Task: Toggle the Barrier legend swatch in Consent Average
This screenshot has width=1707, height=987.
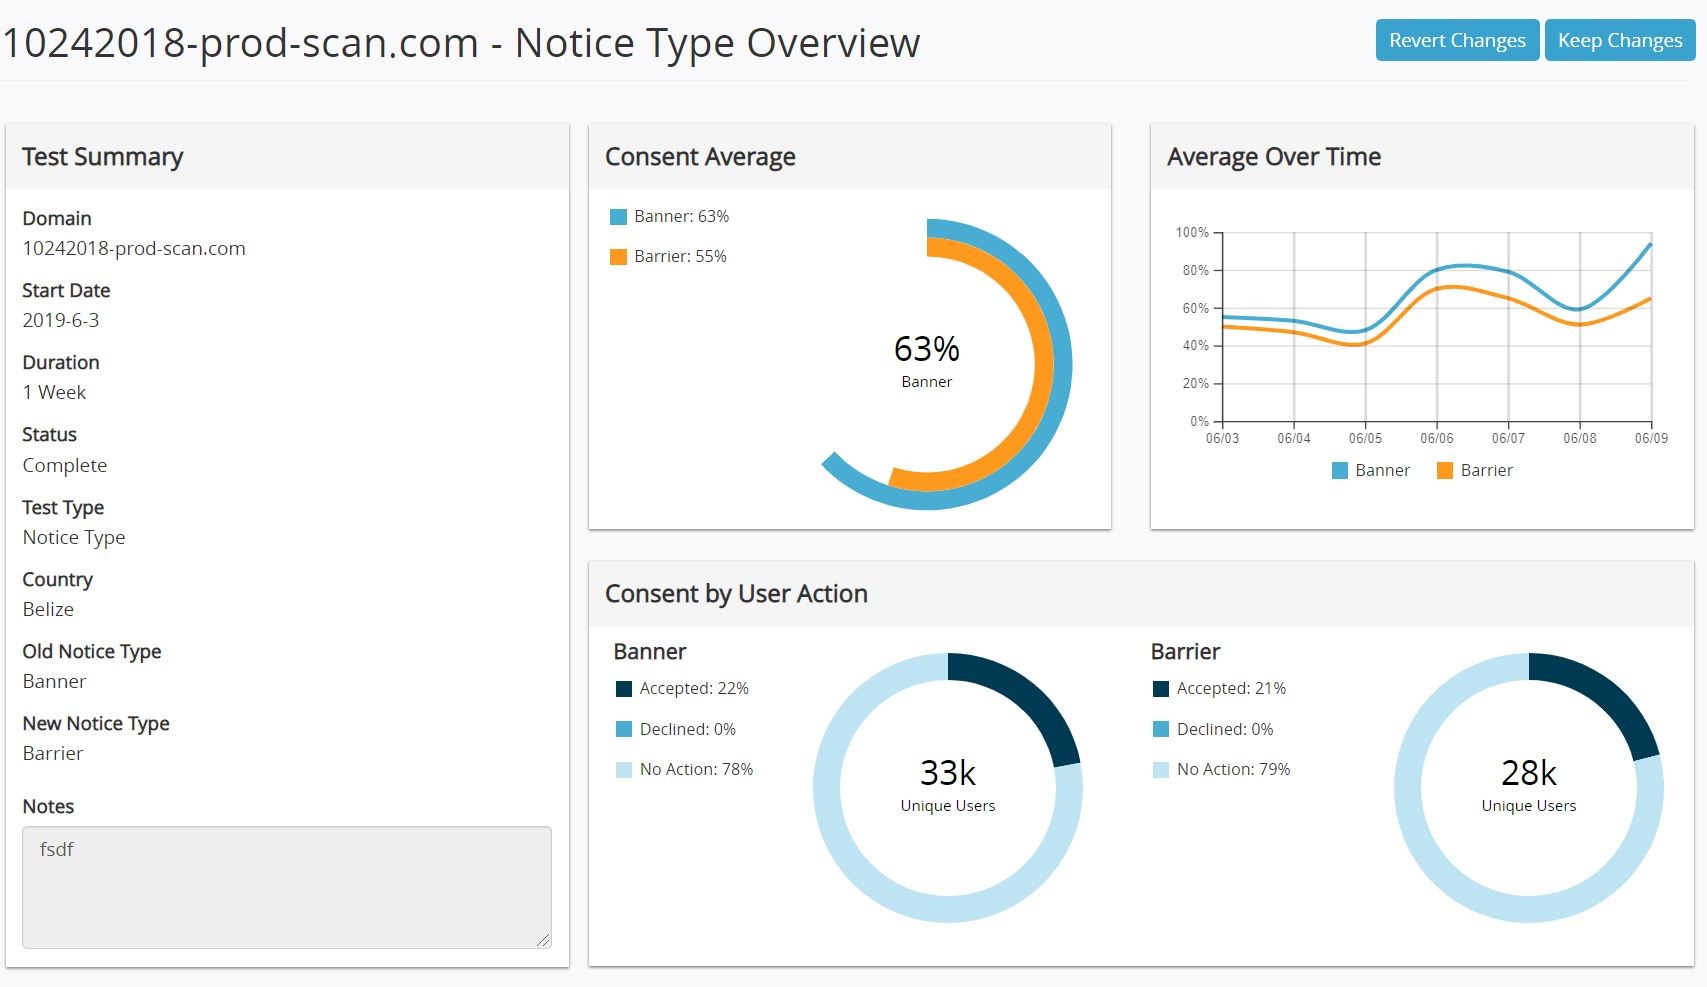Action: click(x=618, y=257)
